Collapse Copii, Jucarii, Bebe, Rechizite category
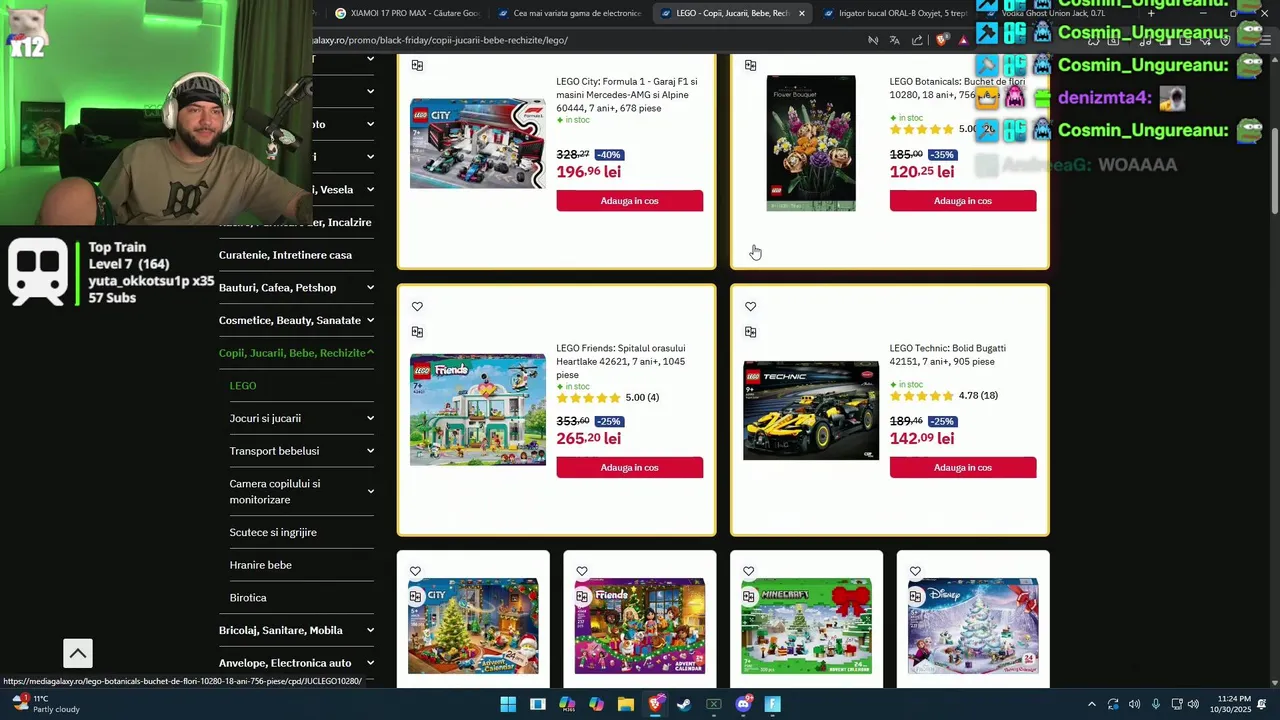The image size is (1280, 720). point(370,353)
